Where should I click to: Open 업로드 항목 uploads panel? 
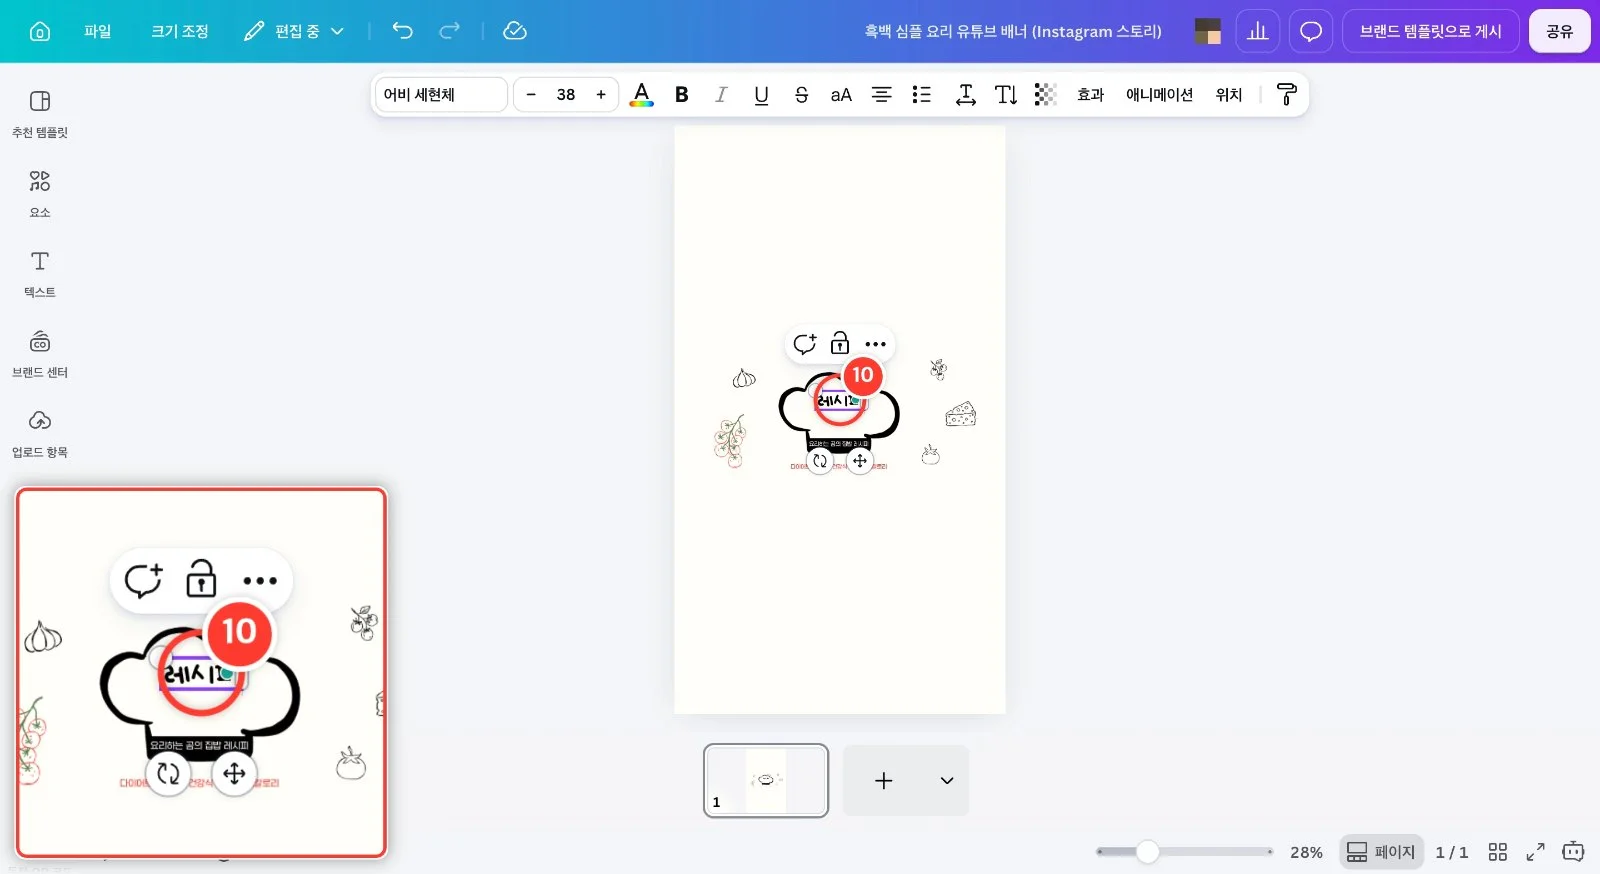point(40,434)
